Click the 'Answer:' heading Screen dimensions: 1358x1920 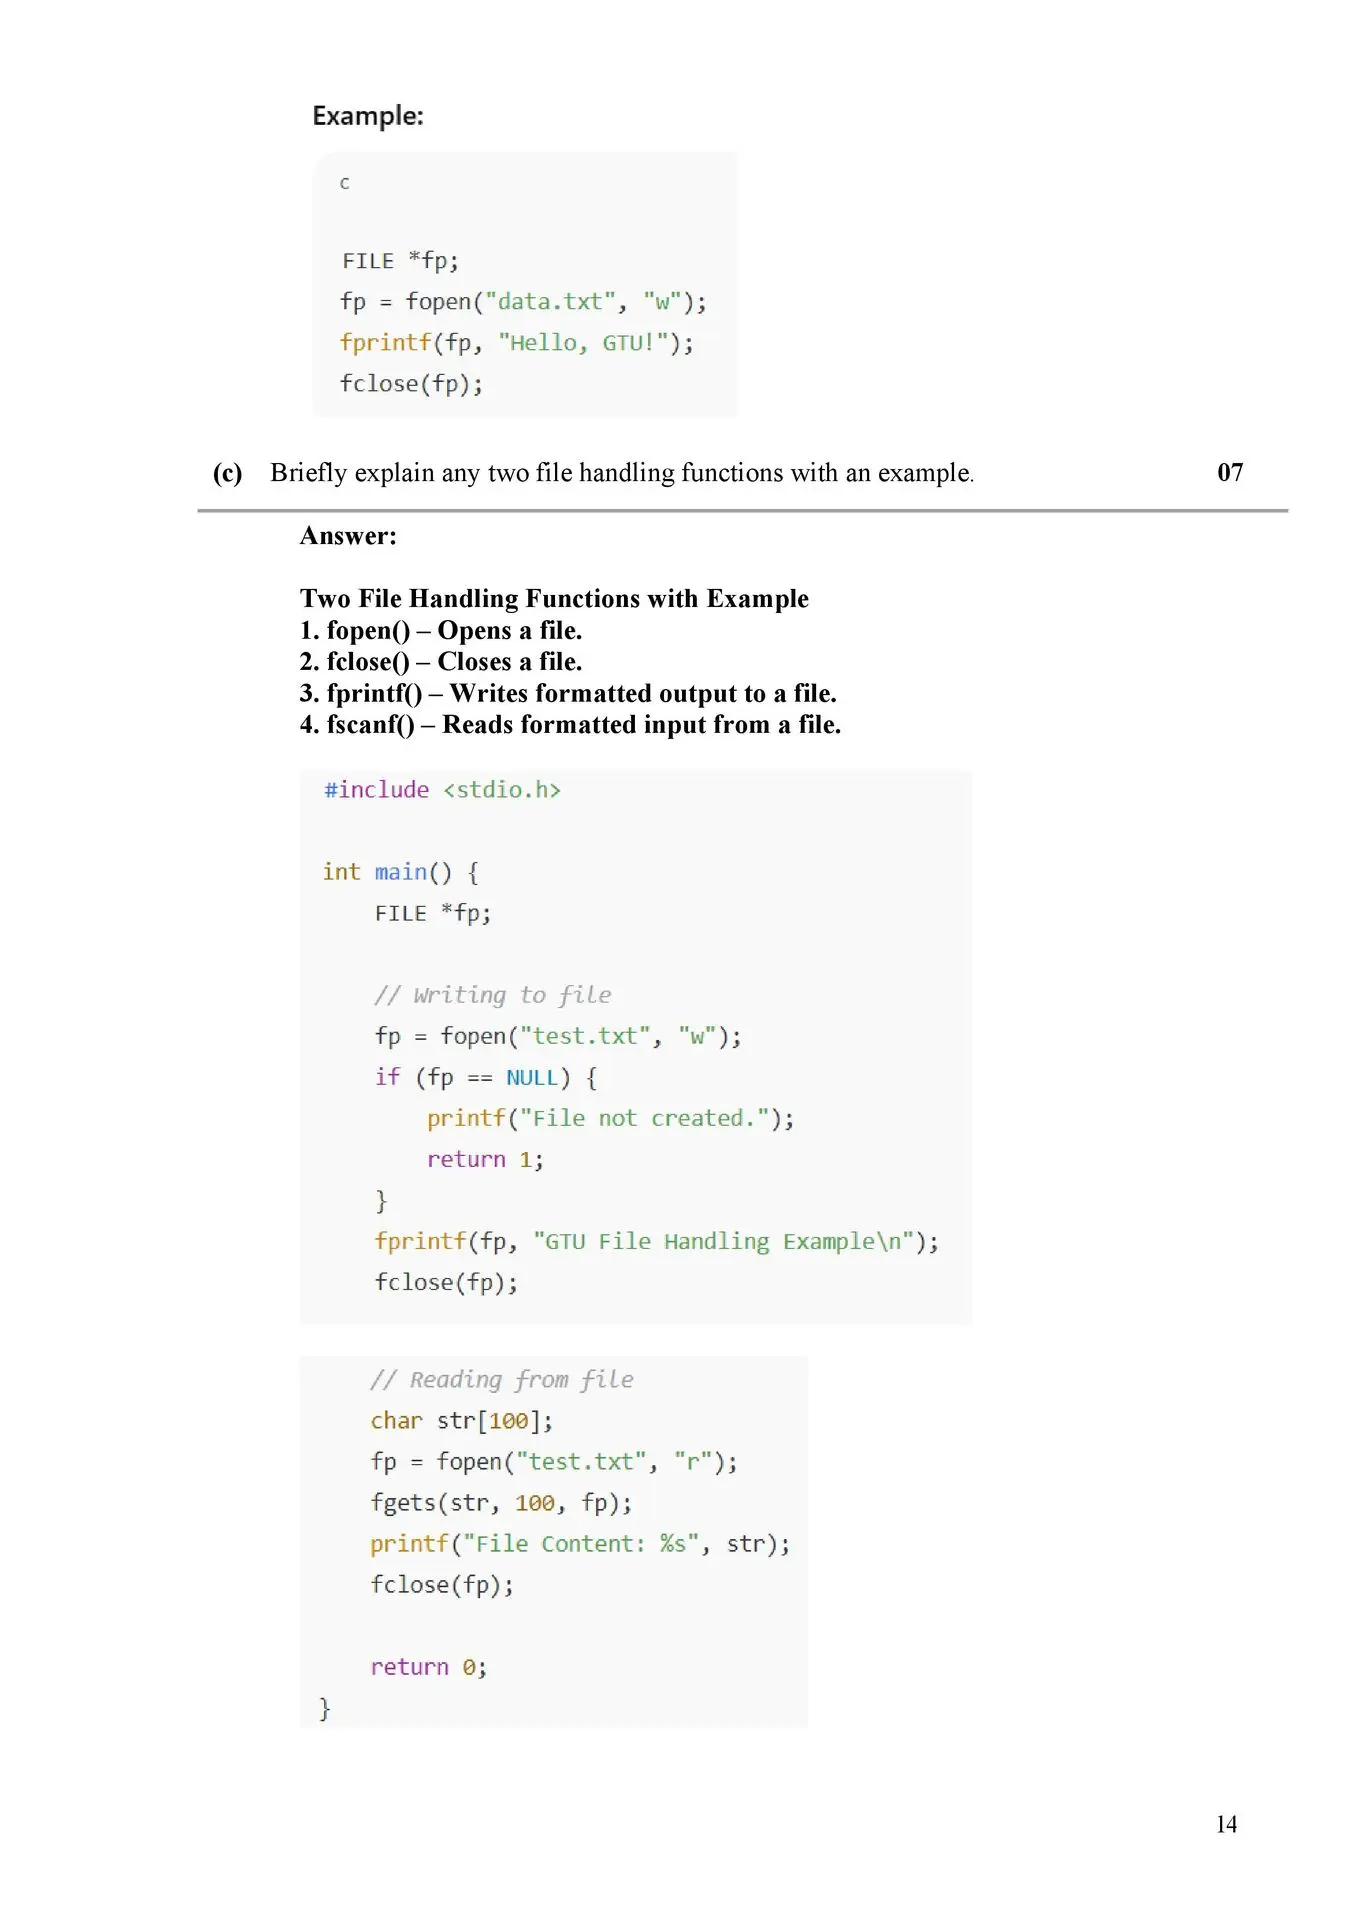click(x=348, y=536)
